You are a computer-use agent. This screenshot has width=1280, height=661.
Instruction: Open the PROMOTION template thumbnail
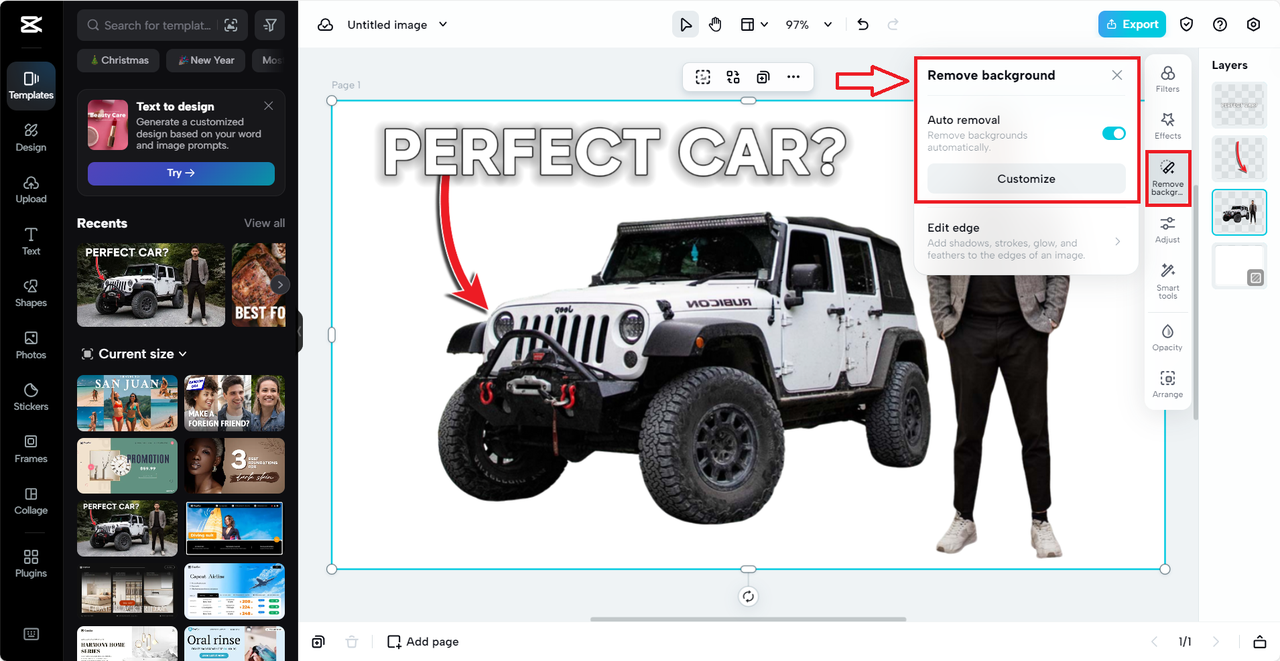[x=127, y=466]
